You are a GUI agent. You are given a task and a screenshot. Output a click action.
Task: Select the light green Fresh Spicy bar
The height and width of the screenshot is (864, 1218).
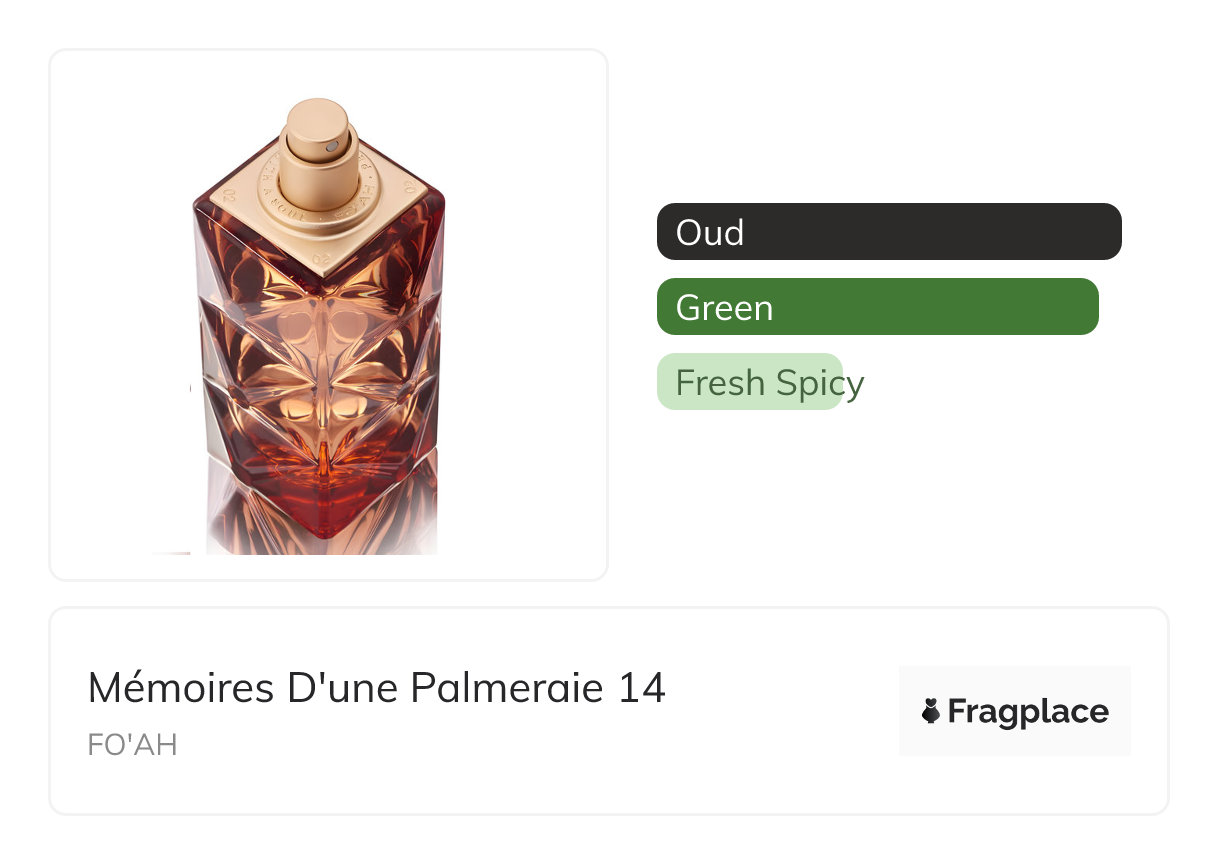coord(749,382)
